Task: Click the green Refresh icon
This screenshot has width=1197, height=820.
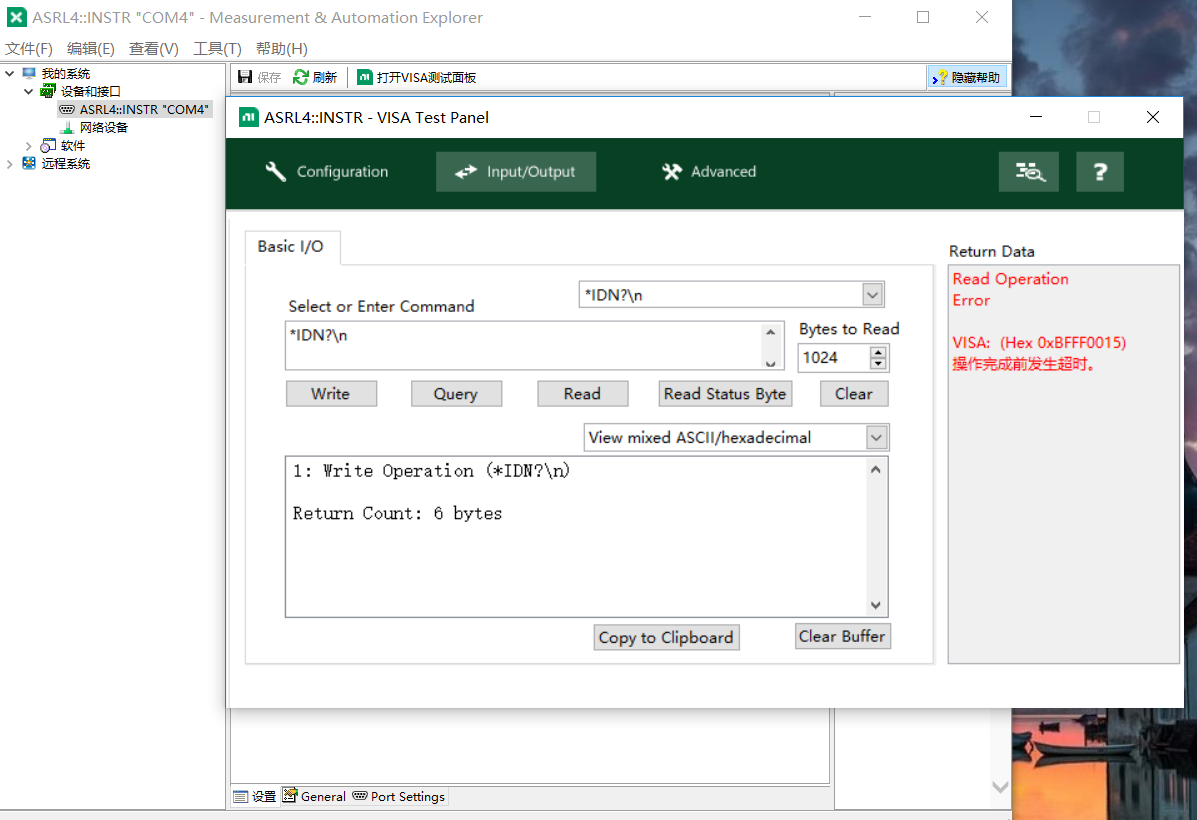Action: click(x=301, y=77)
